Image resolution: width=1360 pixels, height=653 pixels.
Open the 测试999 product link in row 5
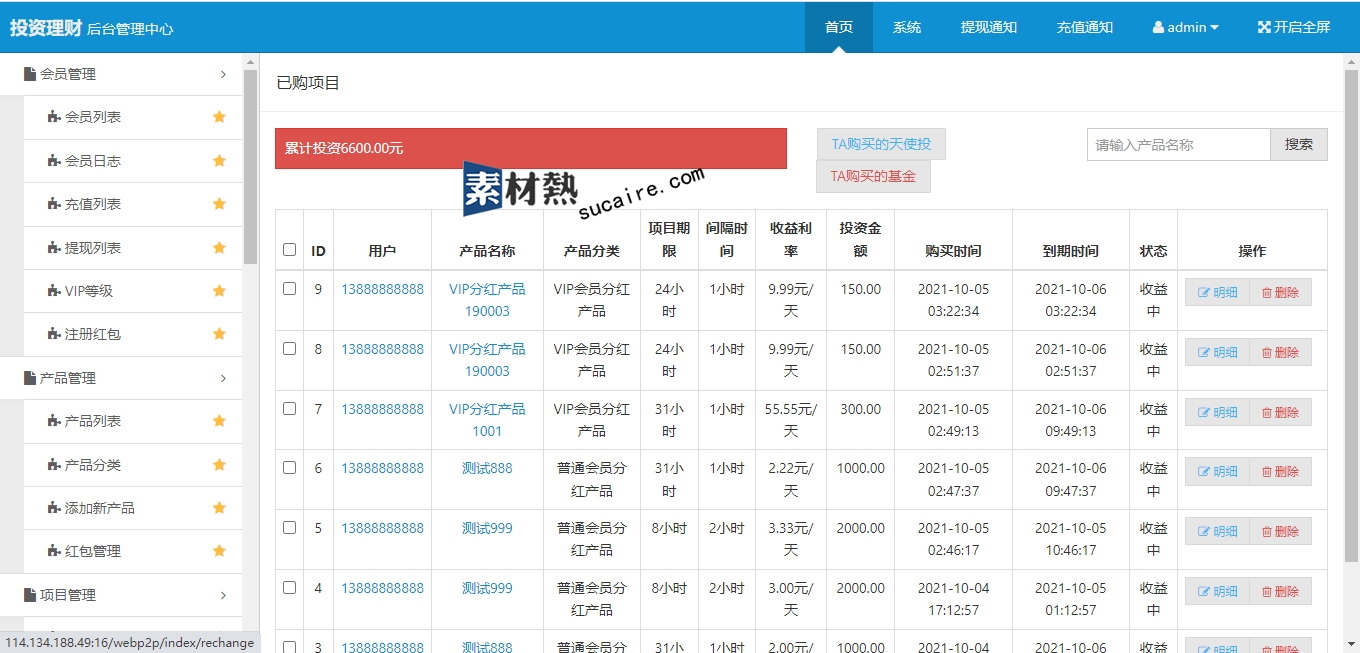487,528
